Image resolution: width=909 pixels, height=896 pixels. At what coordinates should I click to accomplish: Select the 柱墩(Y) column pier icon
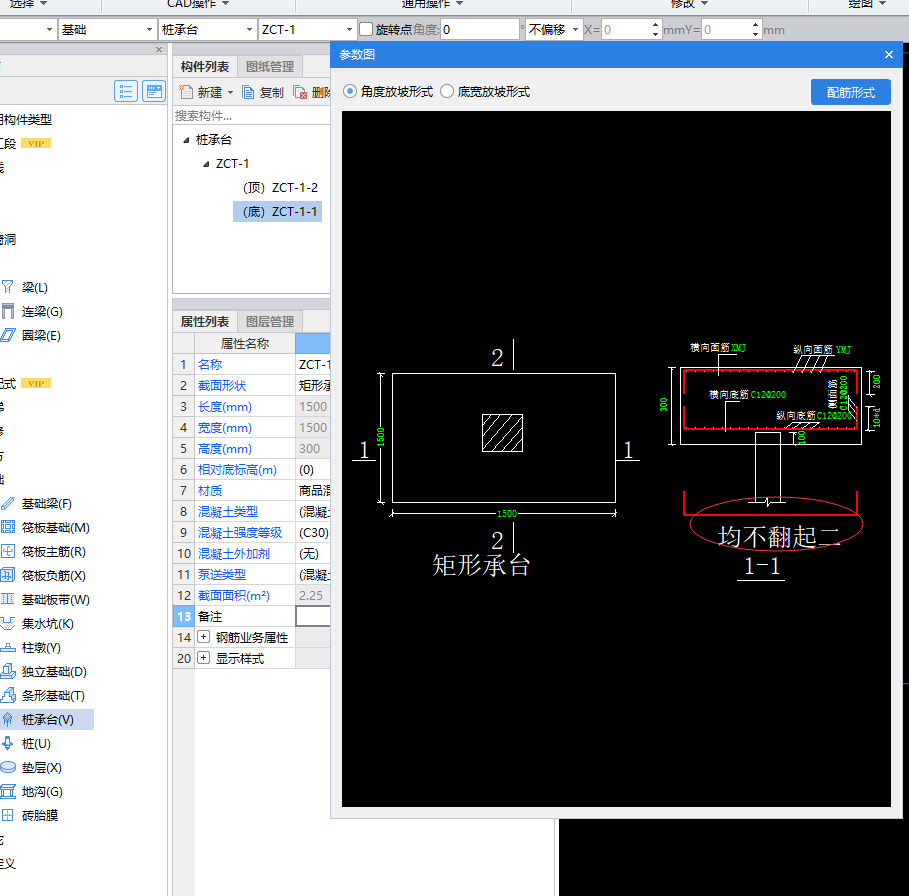click(8, 647)
